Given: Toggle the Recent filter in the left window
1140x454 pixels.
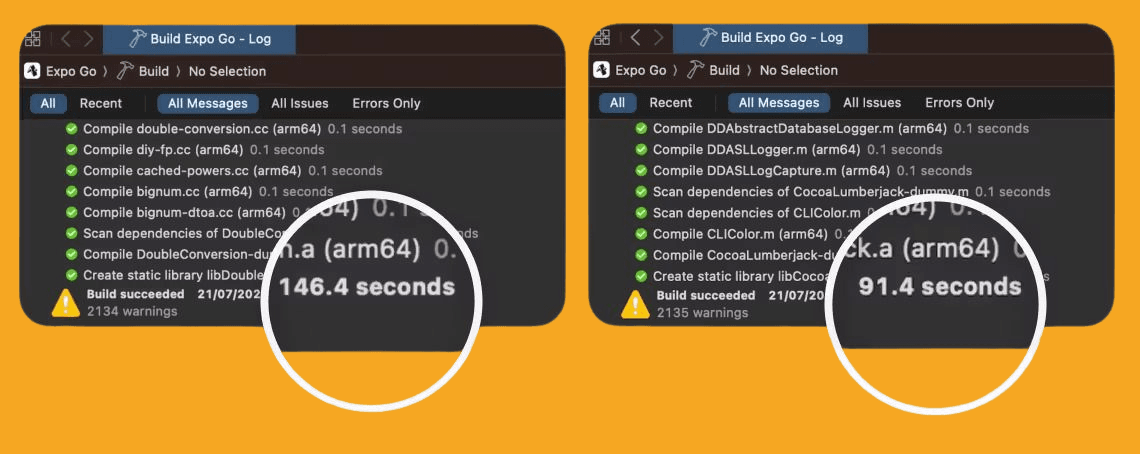Looking at the screenshot, I should click(101, 103).
